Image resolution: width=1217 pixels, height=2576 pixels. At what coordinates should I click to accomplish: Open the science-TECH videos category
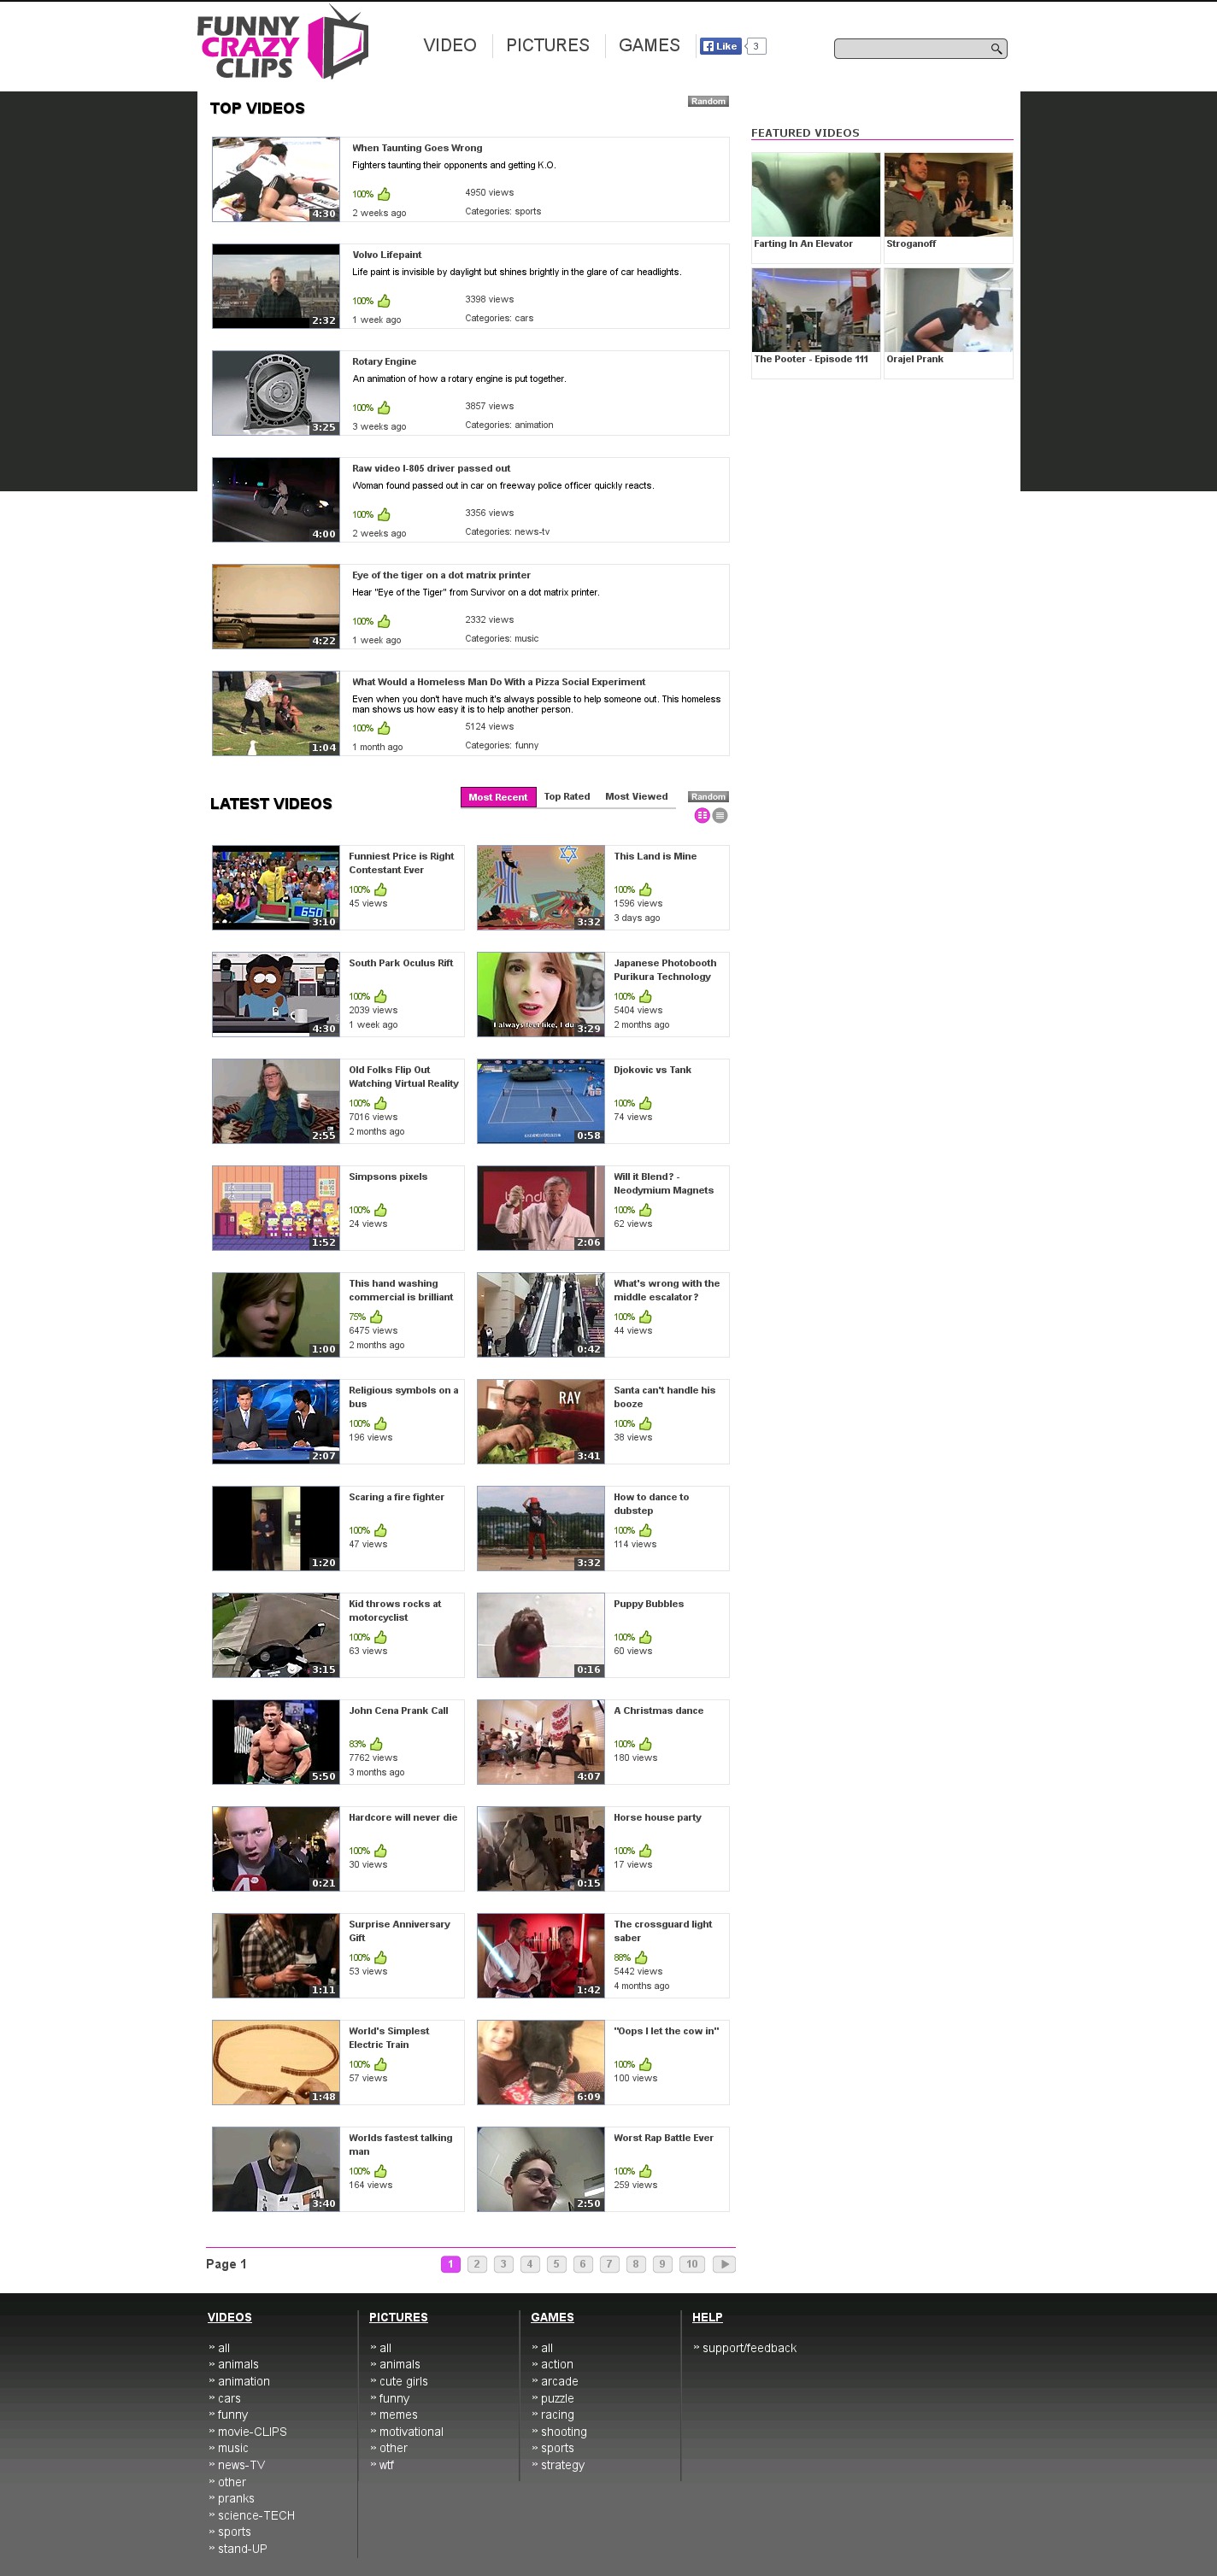coord(256,2515)
